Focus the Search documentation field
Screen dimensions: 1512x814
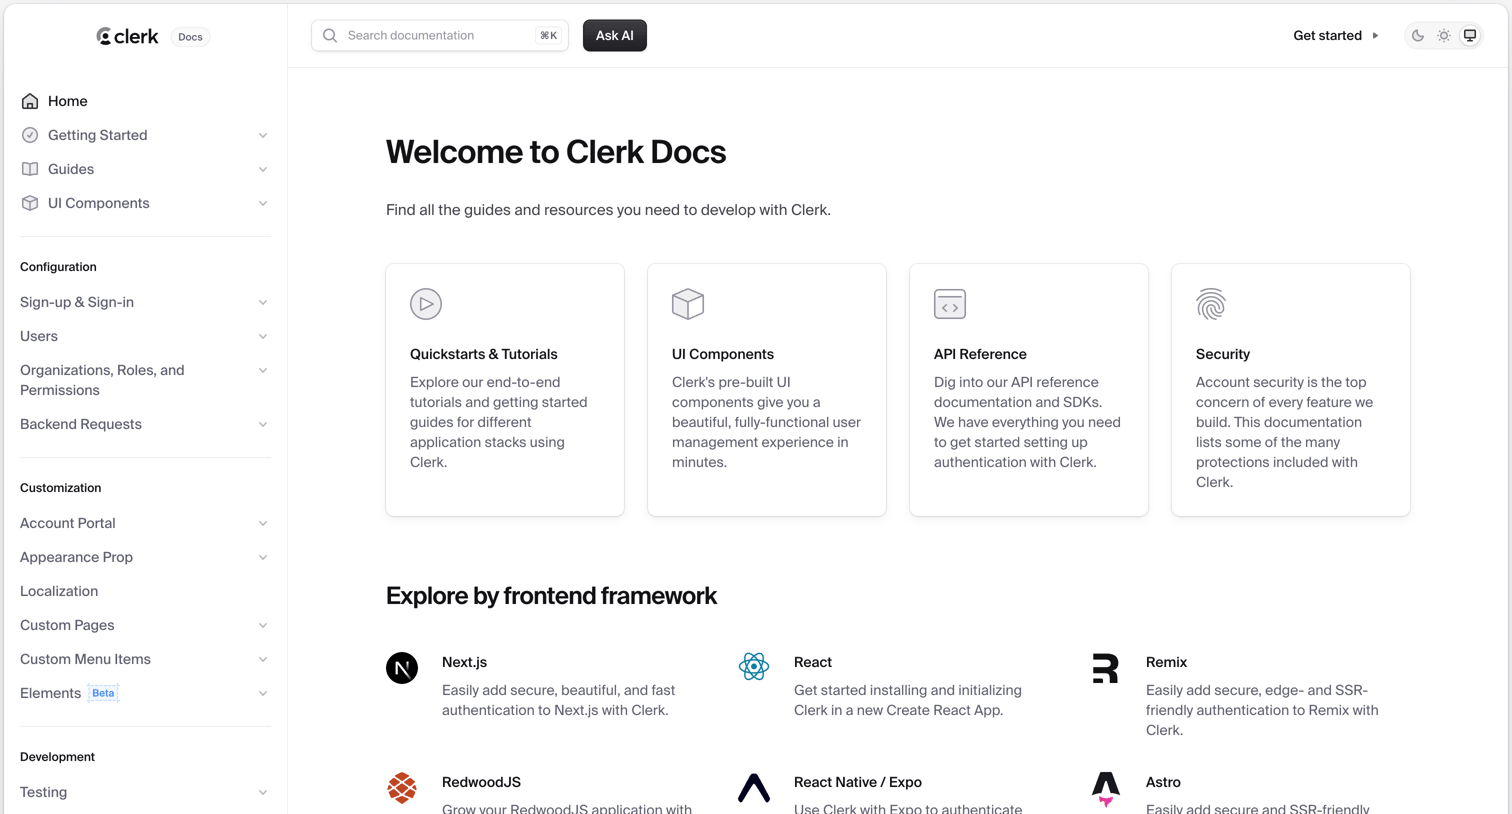pos(440,35)
